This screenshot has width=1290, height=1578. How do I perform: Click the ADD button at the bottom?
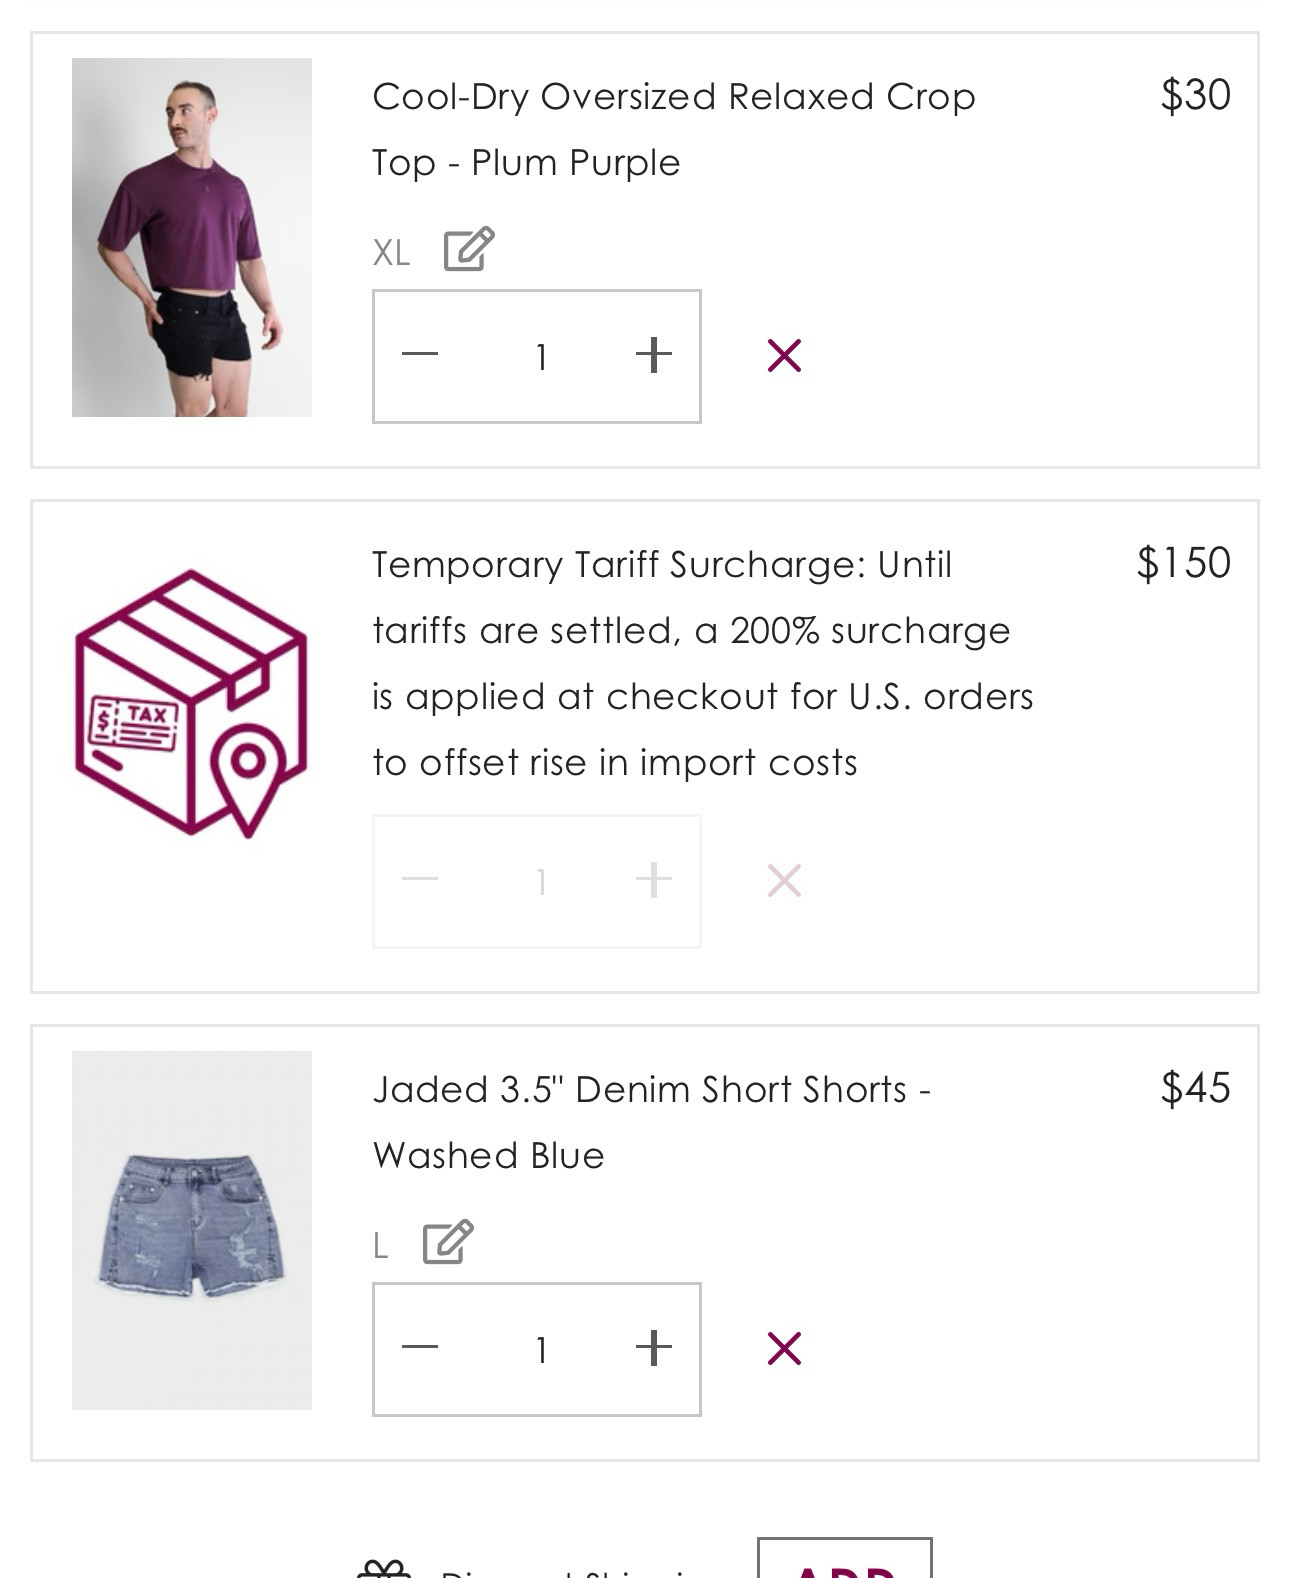(x=845, y=1560)
